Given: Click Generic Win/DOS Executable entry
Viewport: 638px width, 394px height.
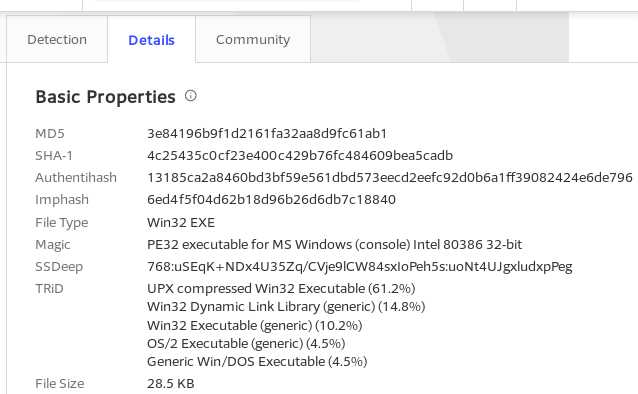Looking at the screenshot, I should (257, 361).
